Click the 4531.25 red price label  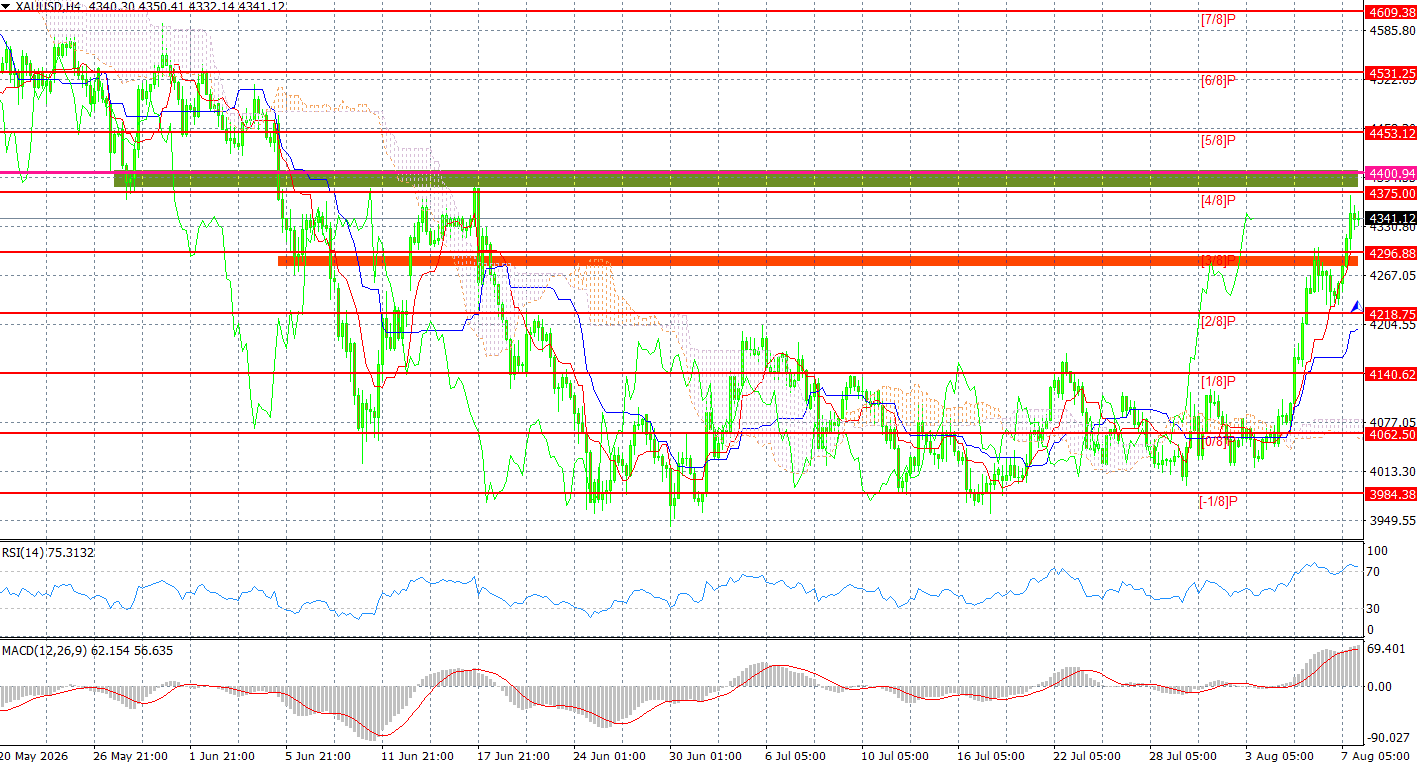[x=1392, y=74]
